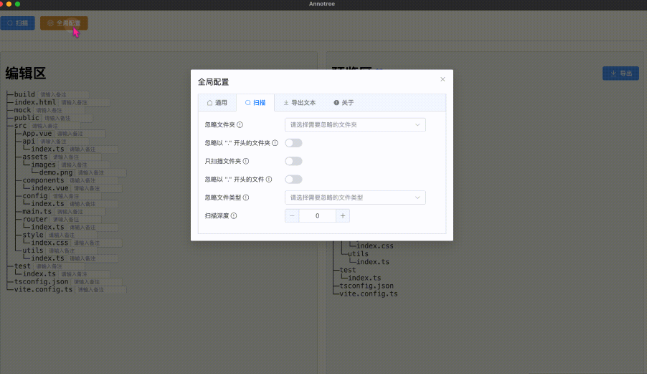Click info icon beside 忽略以"."开头的文件夹
The width and height of the screenshot is (647, 374).
275,143
